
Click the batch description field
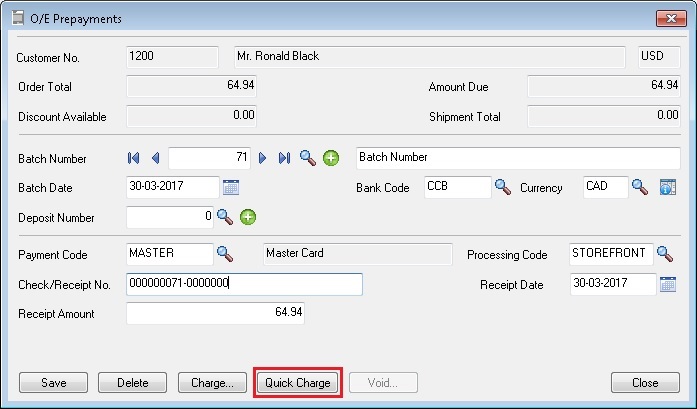518,158
